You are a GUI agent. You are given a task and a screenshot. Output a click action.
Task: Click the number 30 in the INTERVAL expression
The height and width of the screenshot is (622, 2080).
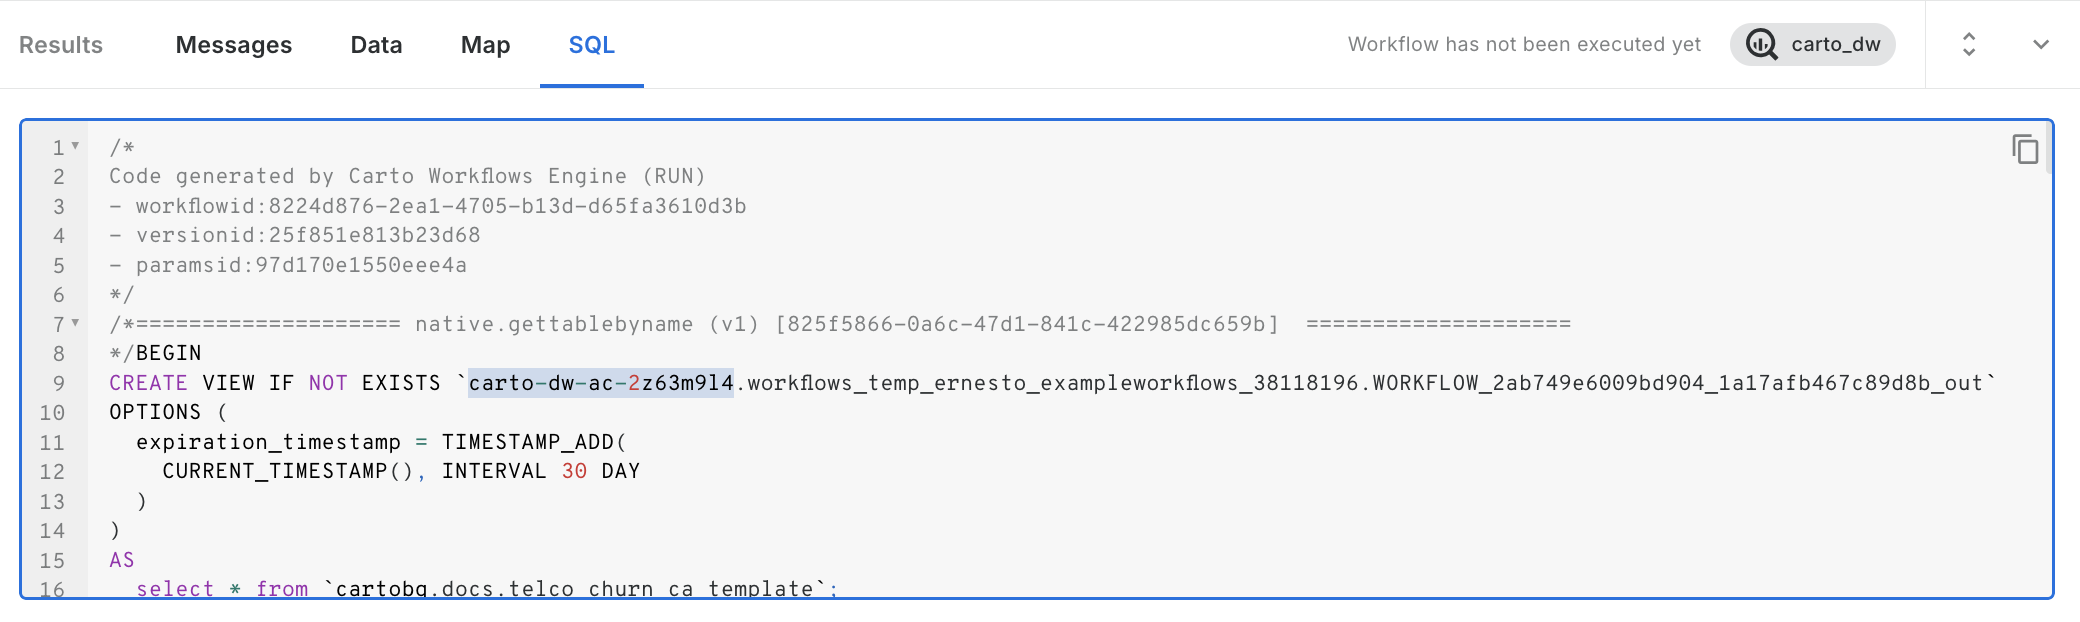point(574,471)
